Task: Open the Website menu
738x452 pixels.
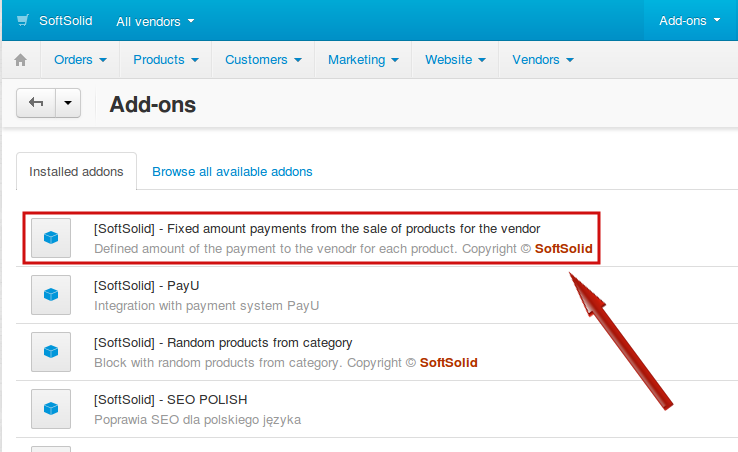Action: [455, 60]
